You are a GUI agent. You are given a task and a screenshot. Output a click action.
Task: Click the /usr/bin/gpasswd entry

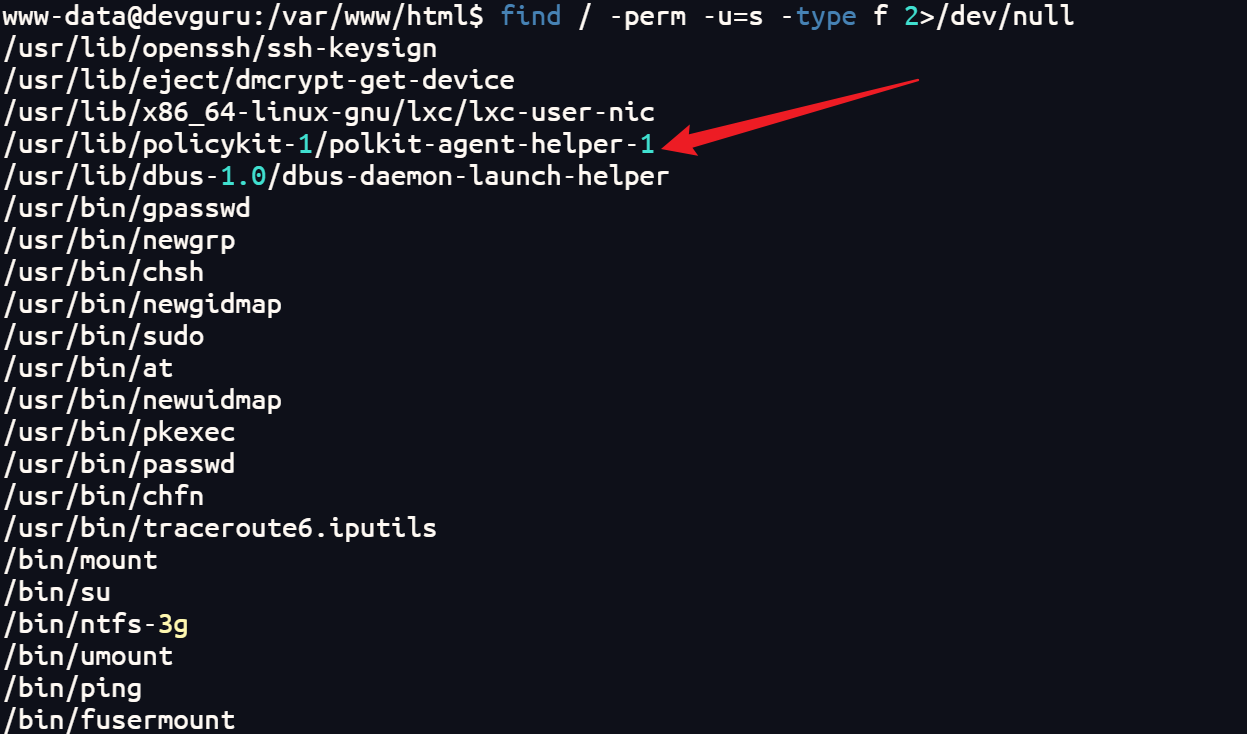click(127, 209)
